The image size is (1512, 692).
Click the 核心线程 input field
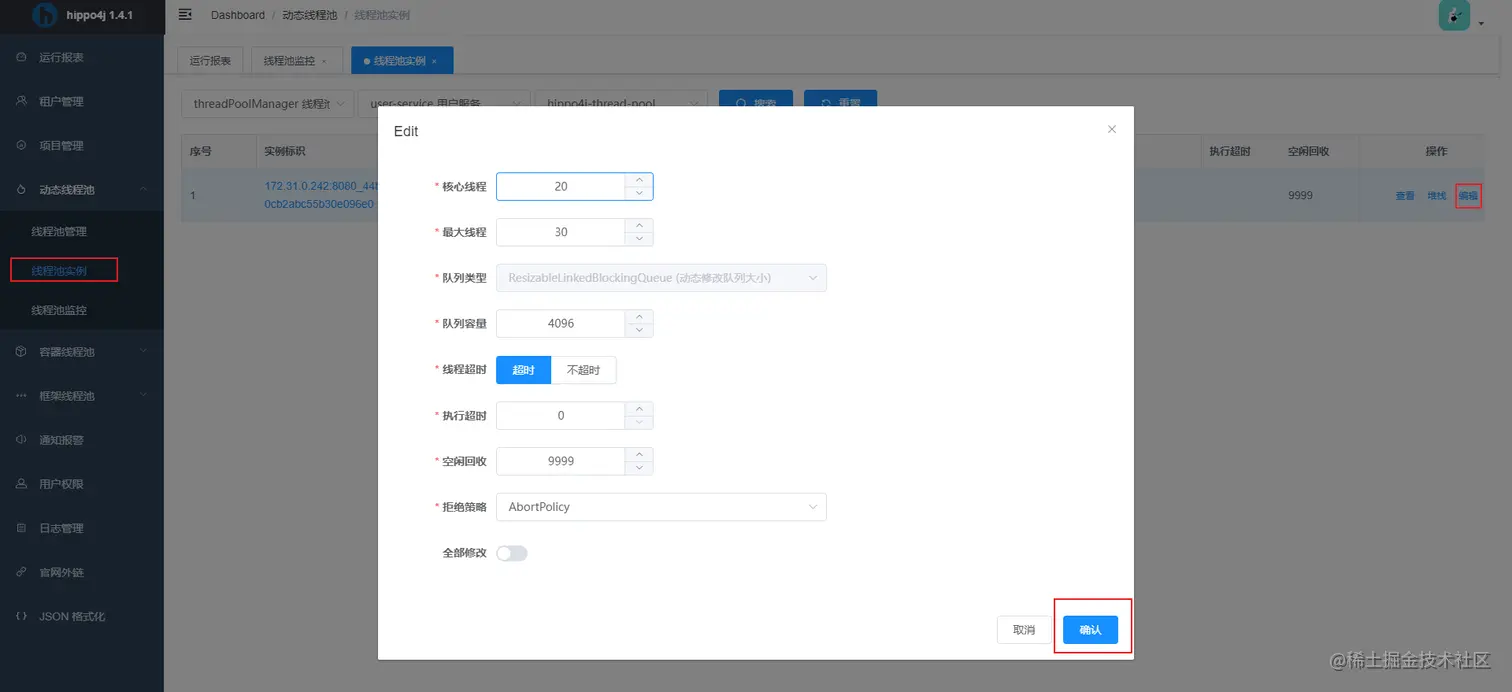[561, 187]
